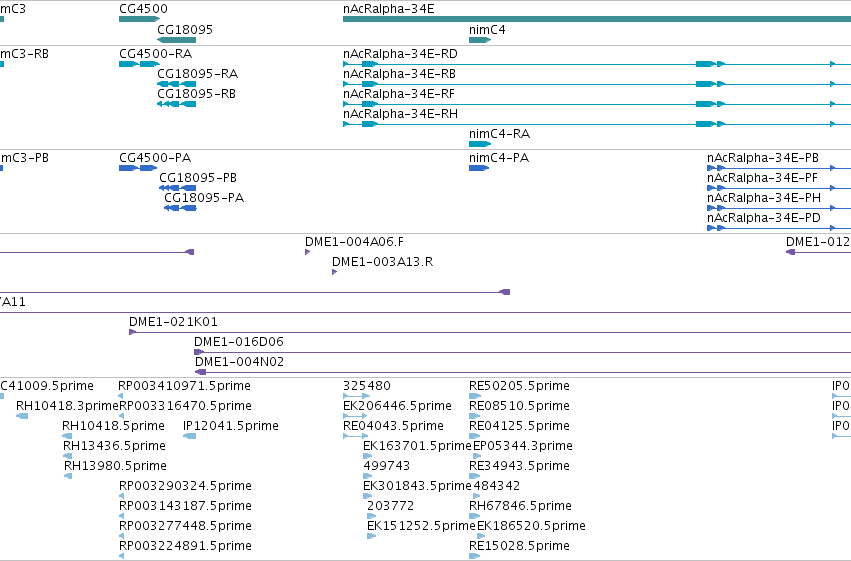851x561 pixels.
Task: Click EST RE04125.5prime
Action: click(475, 436)
